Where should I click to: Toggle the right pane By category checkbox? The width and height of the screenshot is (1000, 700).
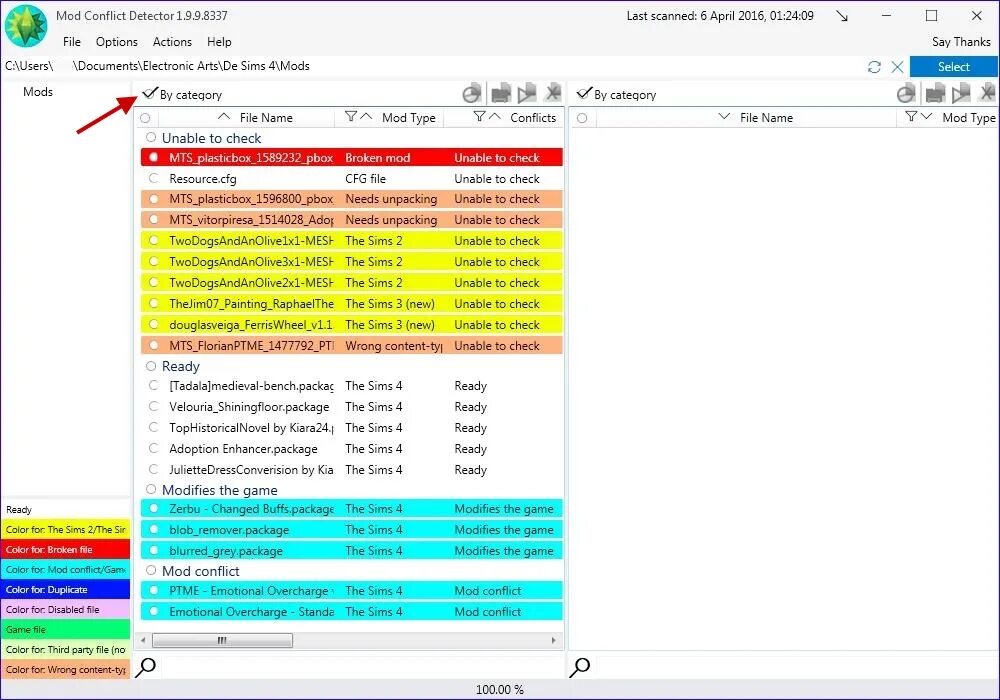[x=584, y=94]
